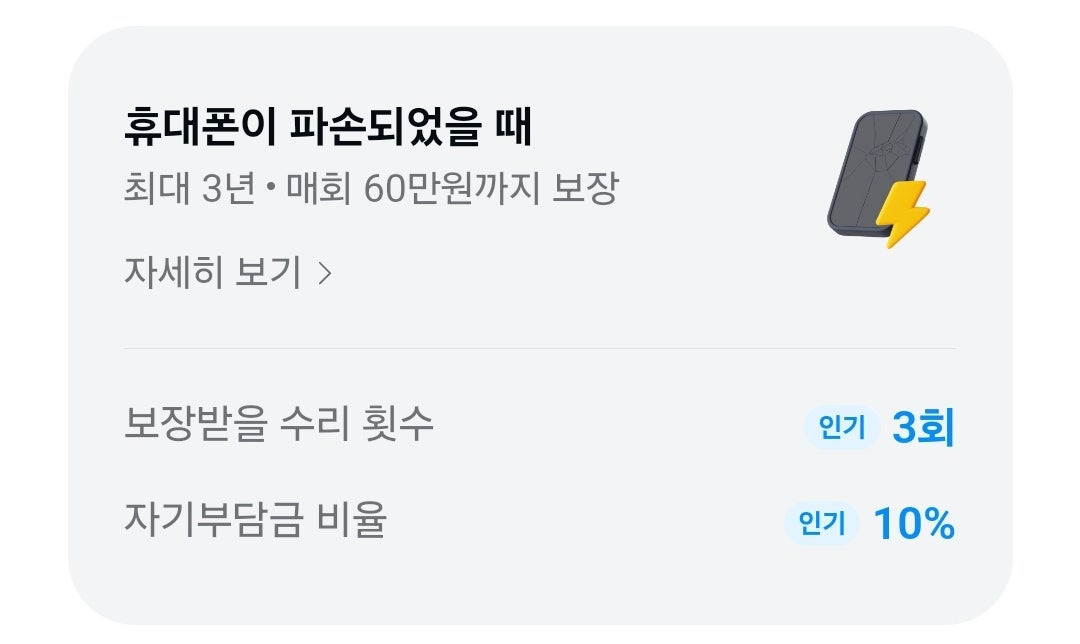Open the 3회 repair count selector
Viewport: 1080px width, 644px height.
pos(922,428)
